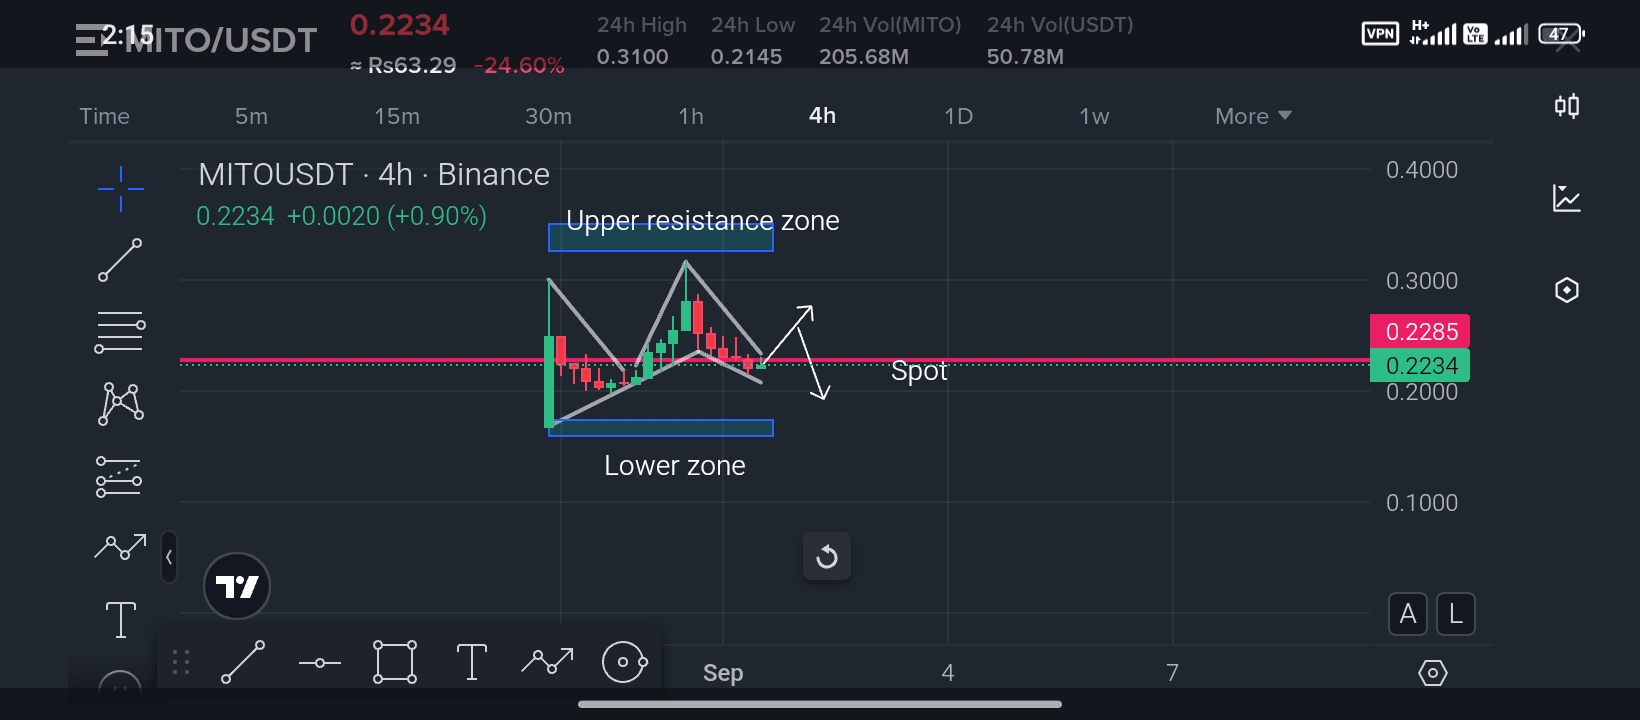This screenshot has width=1640, height=720.
Task: Open the hamburger menu beside MITO/USDT
Action: (91, 40)
